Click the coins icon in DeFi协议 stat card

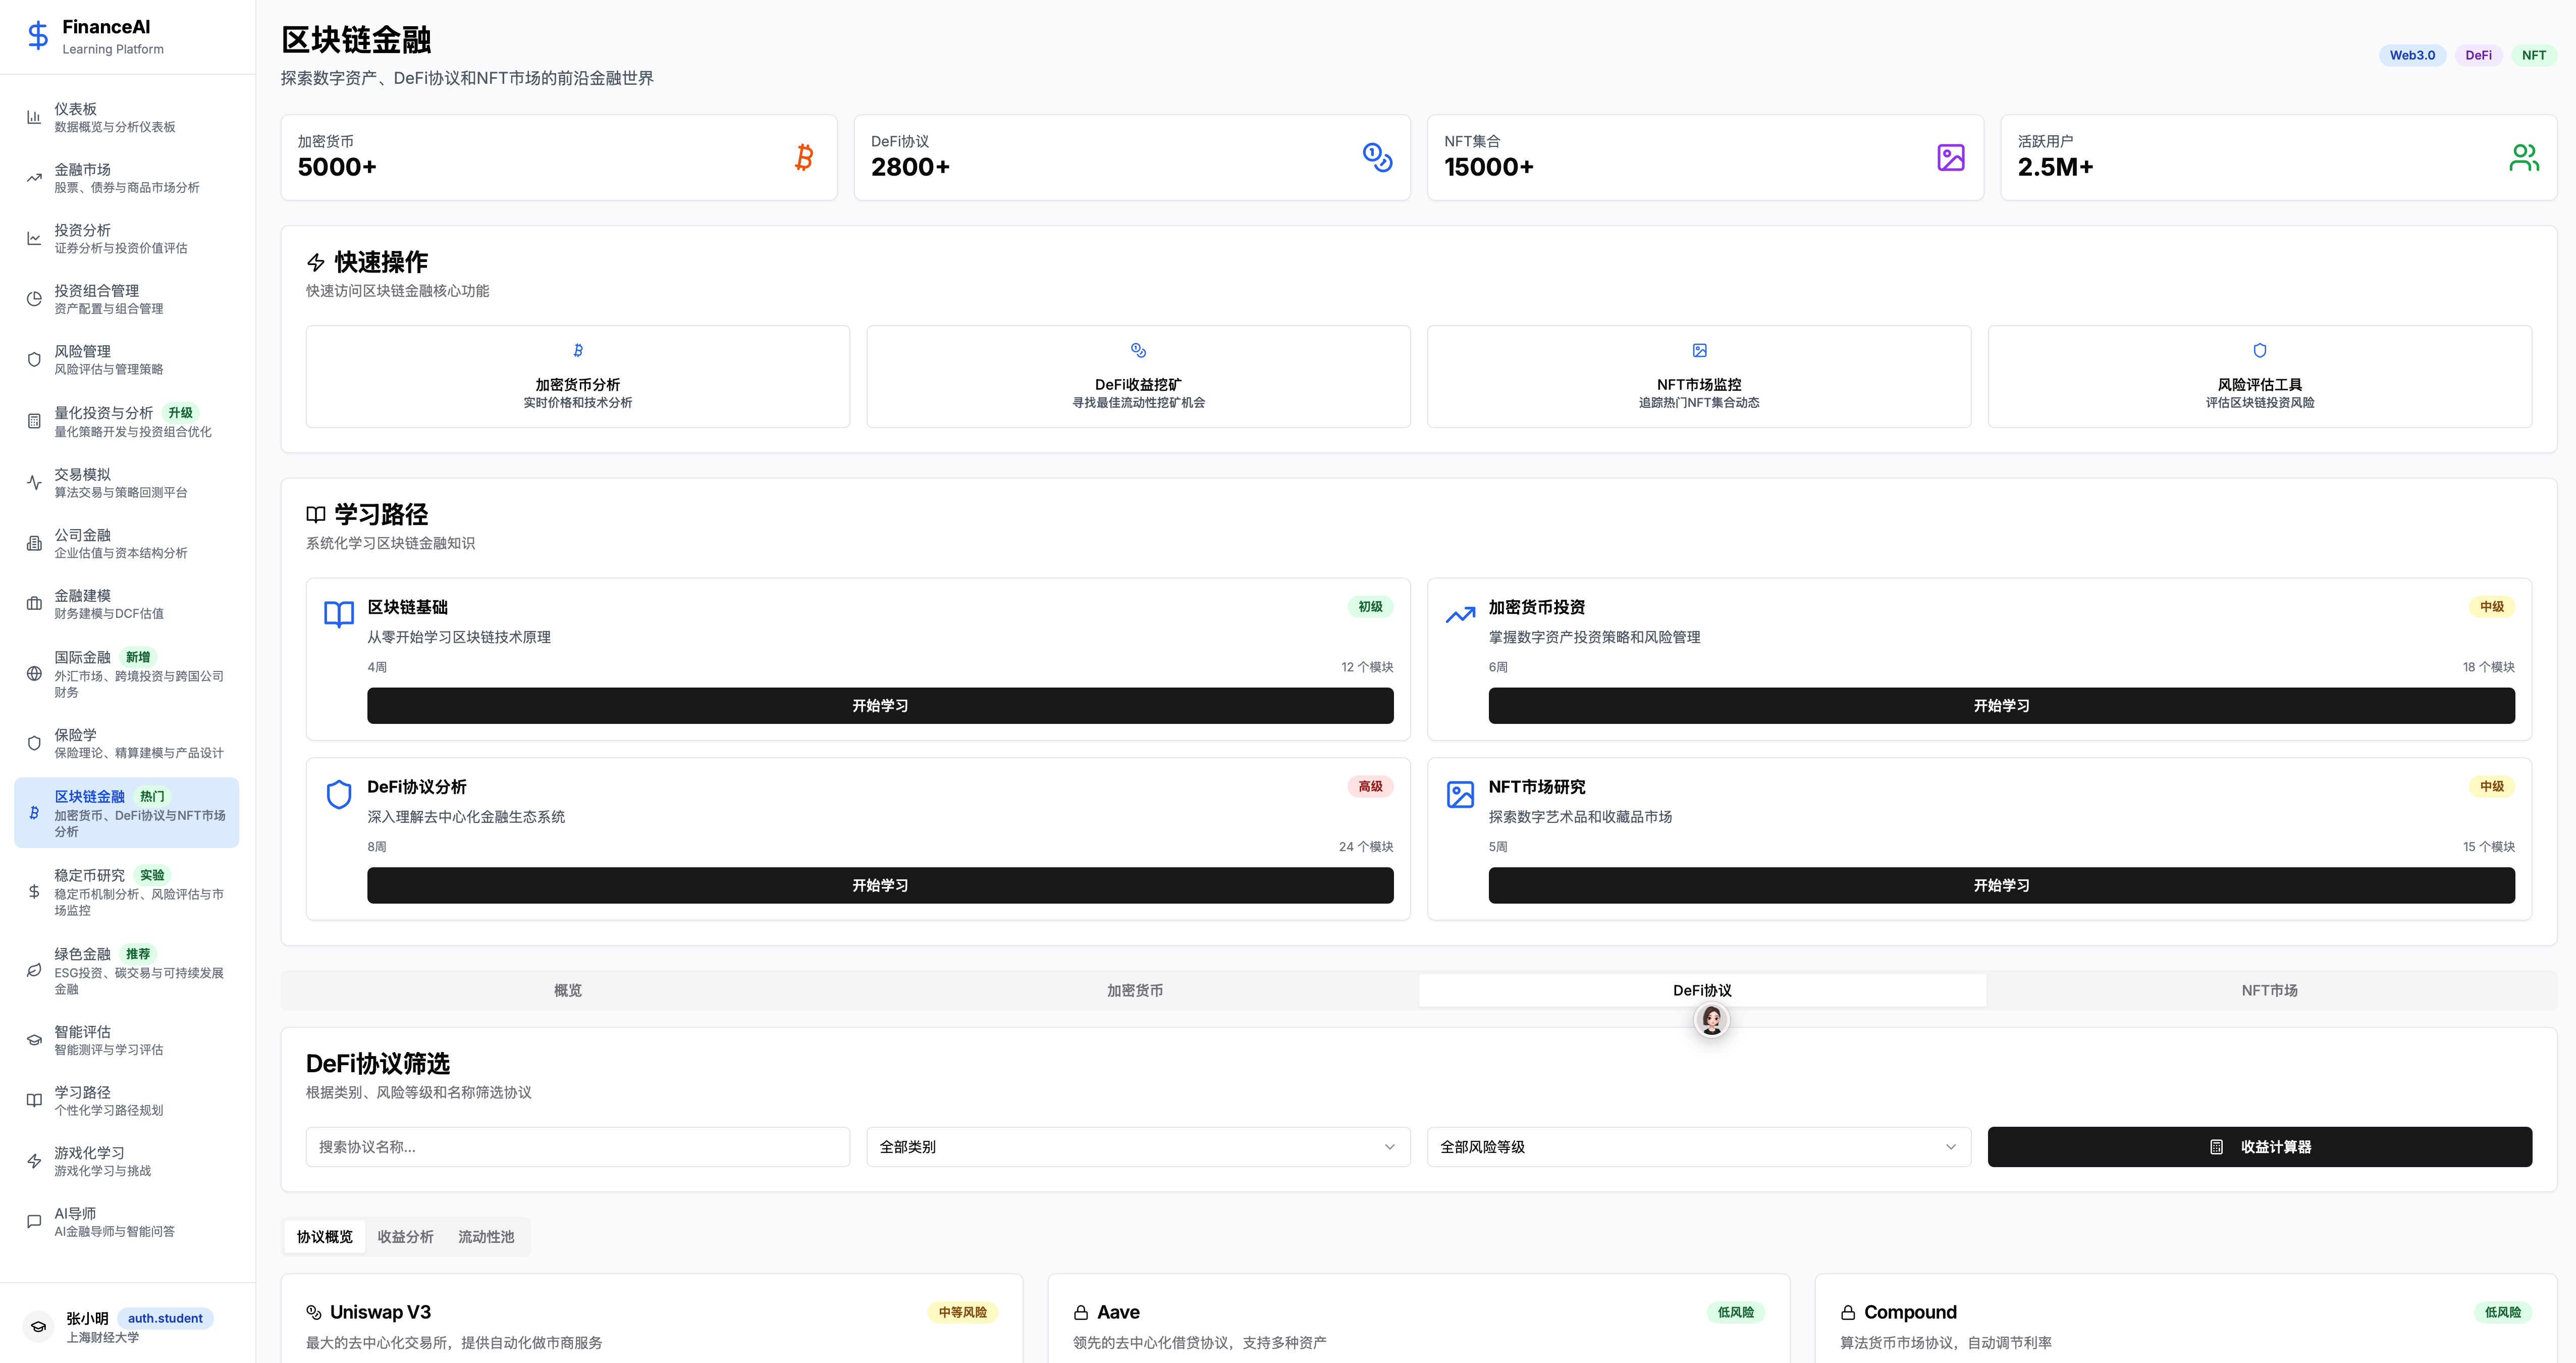(1377, 157)
